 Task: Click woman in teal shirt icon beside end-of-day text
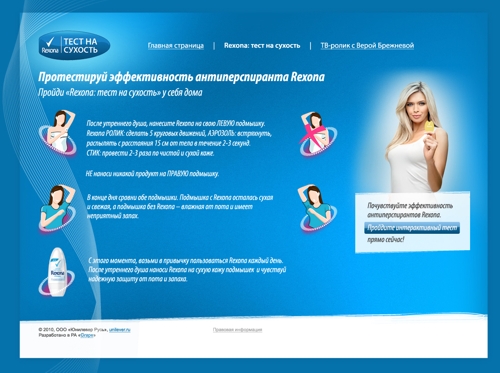[x=57, y=208]
